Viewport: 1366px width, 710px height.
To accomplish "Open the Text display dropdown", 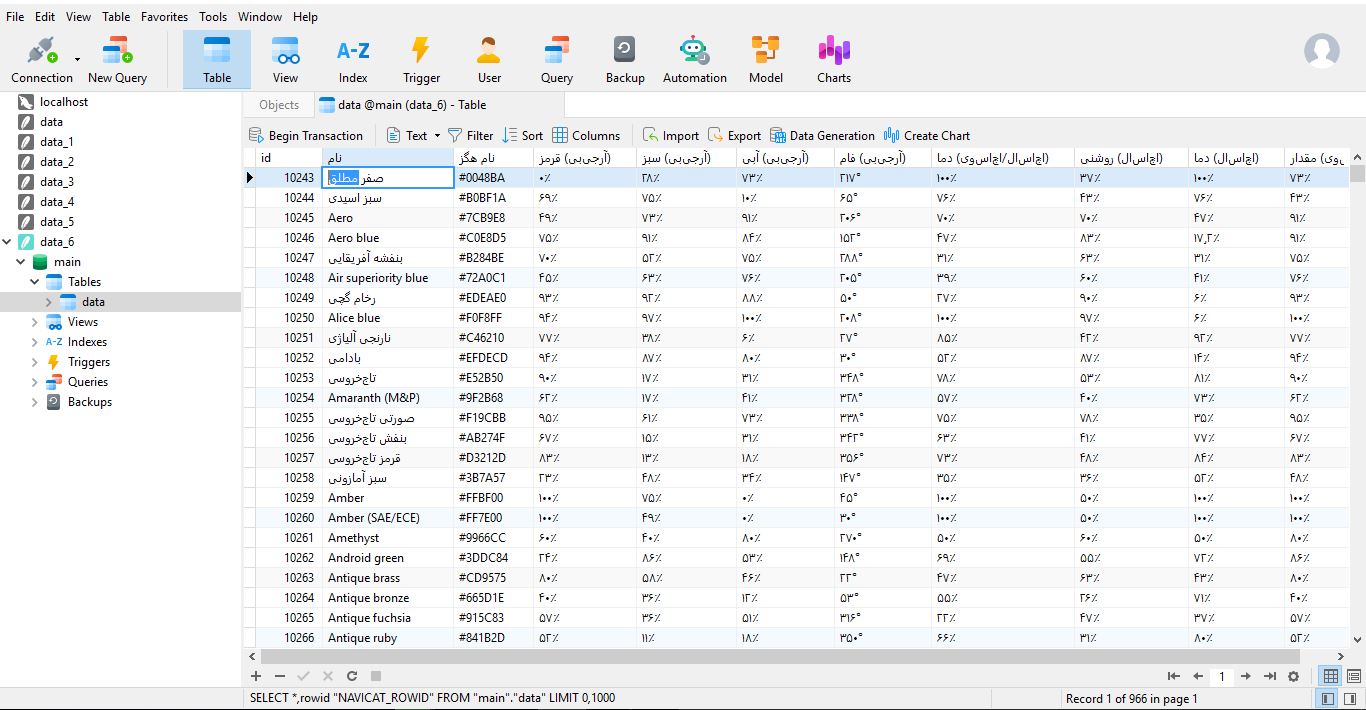I will 413,135.
